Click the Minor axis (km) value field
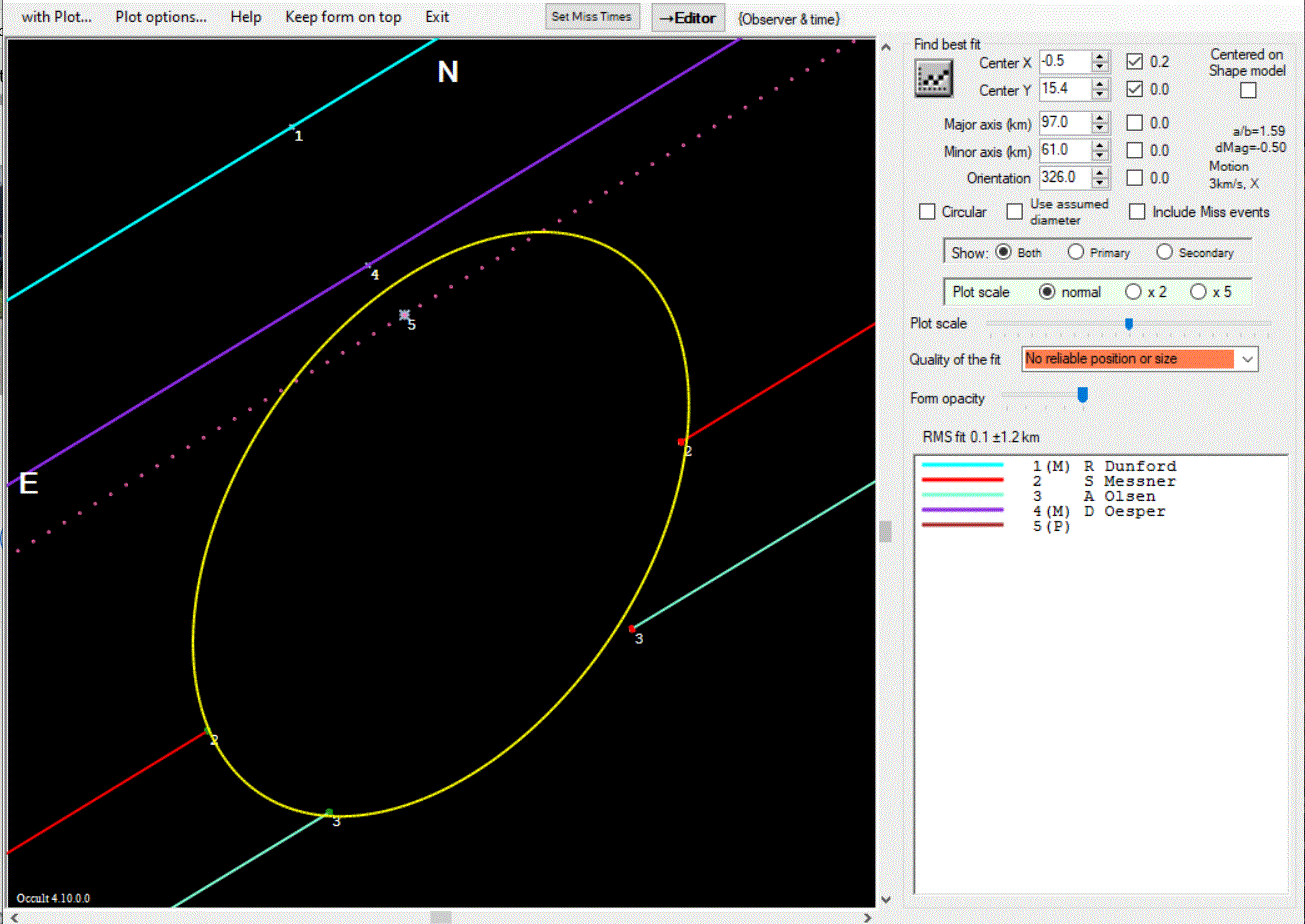The image size is (1305, 924). (1065, 150)
